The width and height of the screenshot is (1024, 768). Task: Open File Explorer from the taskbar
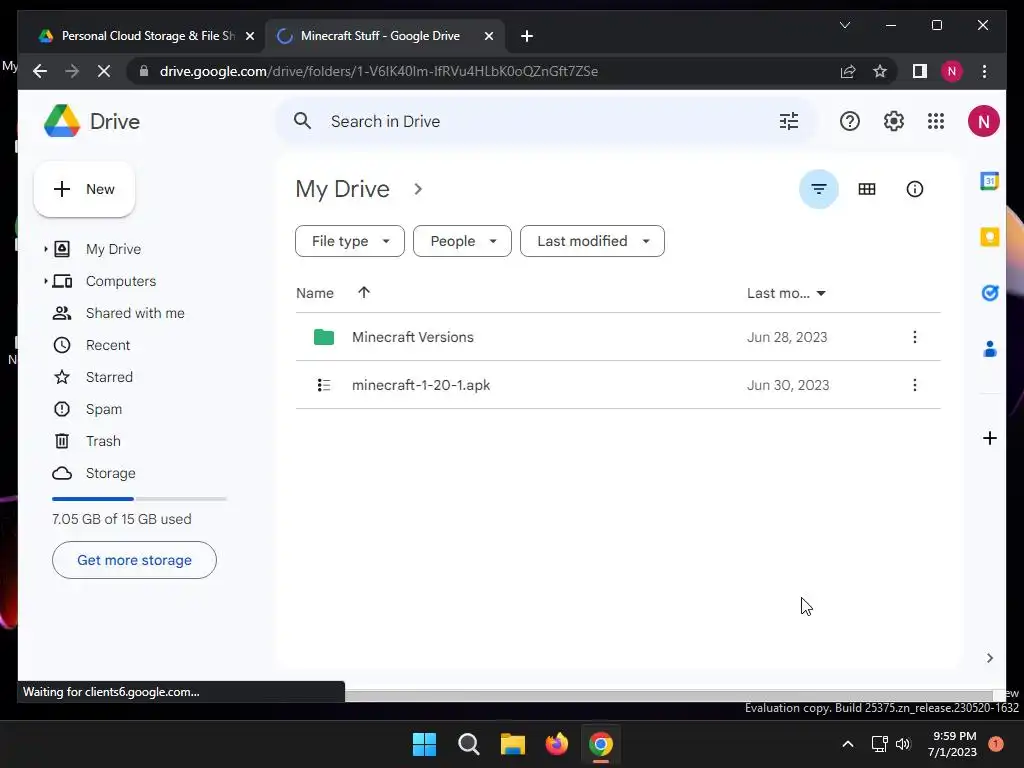tap(513, 744)
